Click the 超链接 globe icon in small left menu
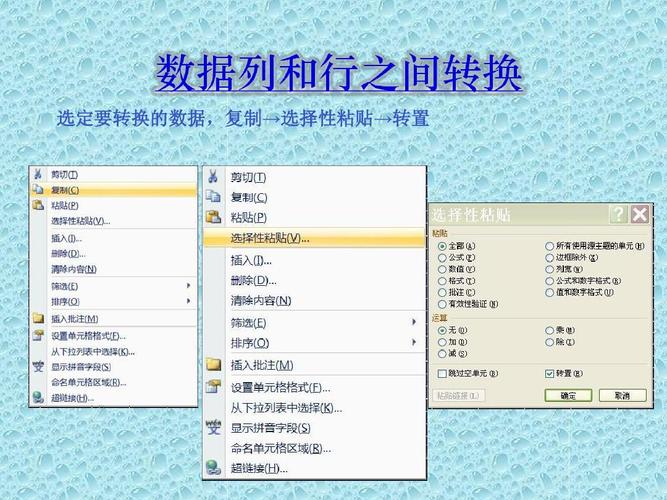The image size is (667, 500). tap(38, 397)
